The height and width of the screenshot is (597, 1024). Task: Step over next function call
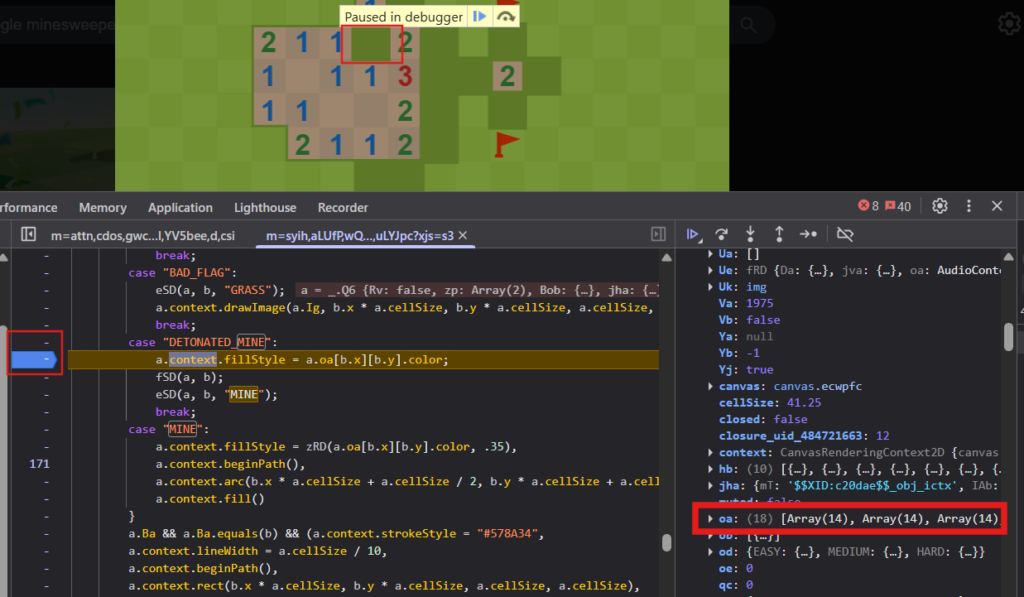click(722, 236)
